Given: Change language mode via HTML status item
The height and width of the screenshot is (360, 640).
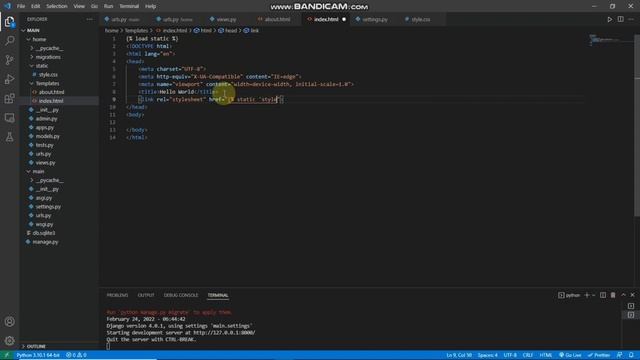Looking at the screenshot, I should 546,355.
